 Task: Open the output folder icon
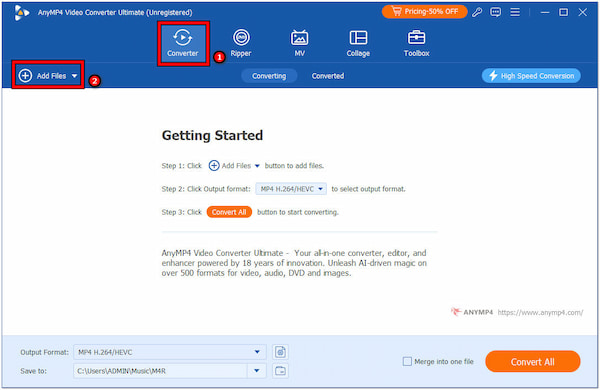(x=280, y=371)
